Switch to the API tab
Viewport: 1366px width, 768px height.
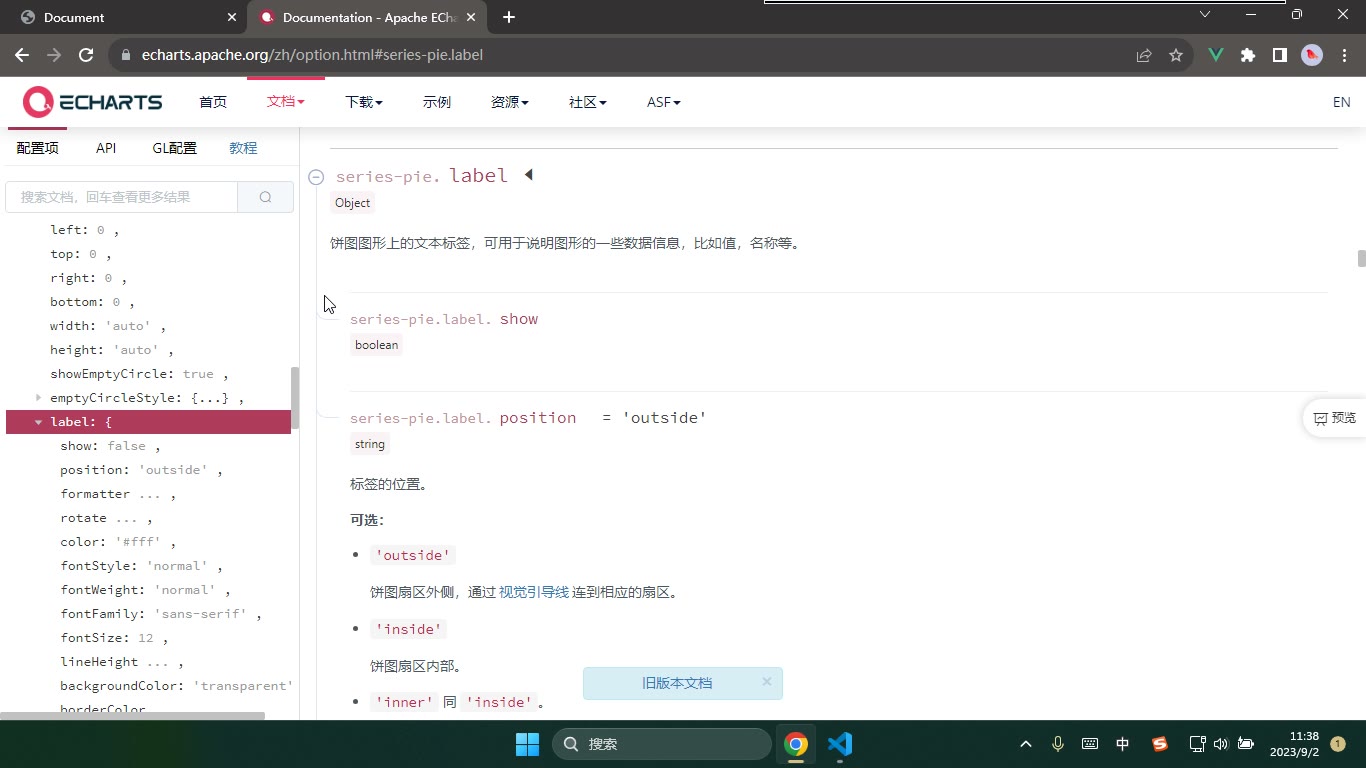[106, 148]
